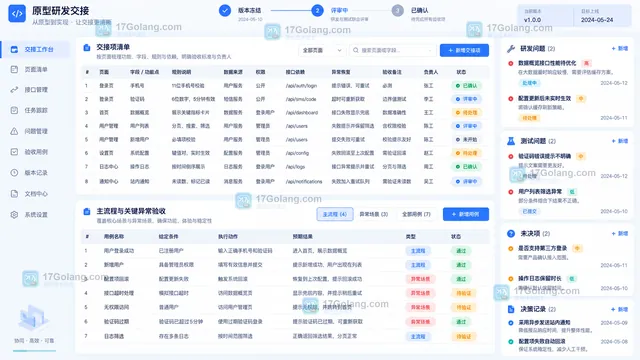The height and width of the screenshot is (360, 640).
Task: Open 交接工作台 via its sidebar icon
Action: pos(14,49)
